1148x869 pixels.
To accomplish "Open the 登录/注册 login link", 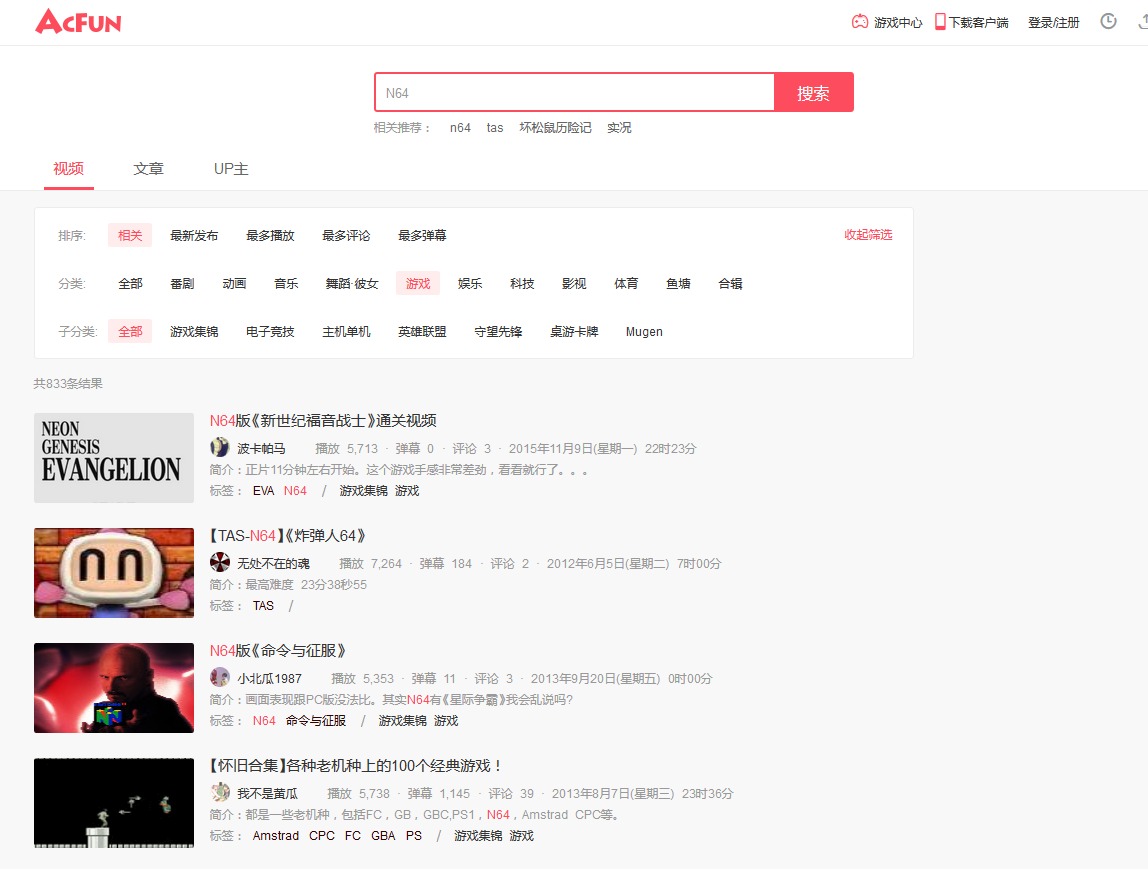I will point(1054,23).
